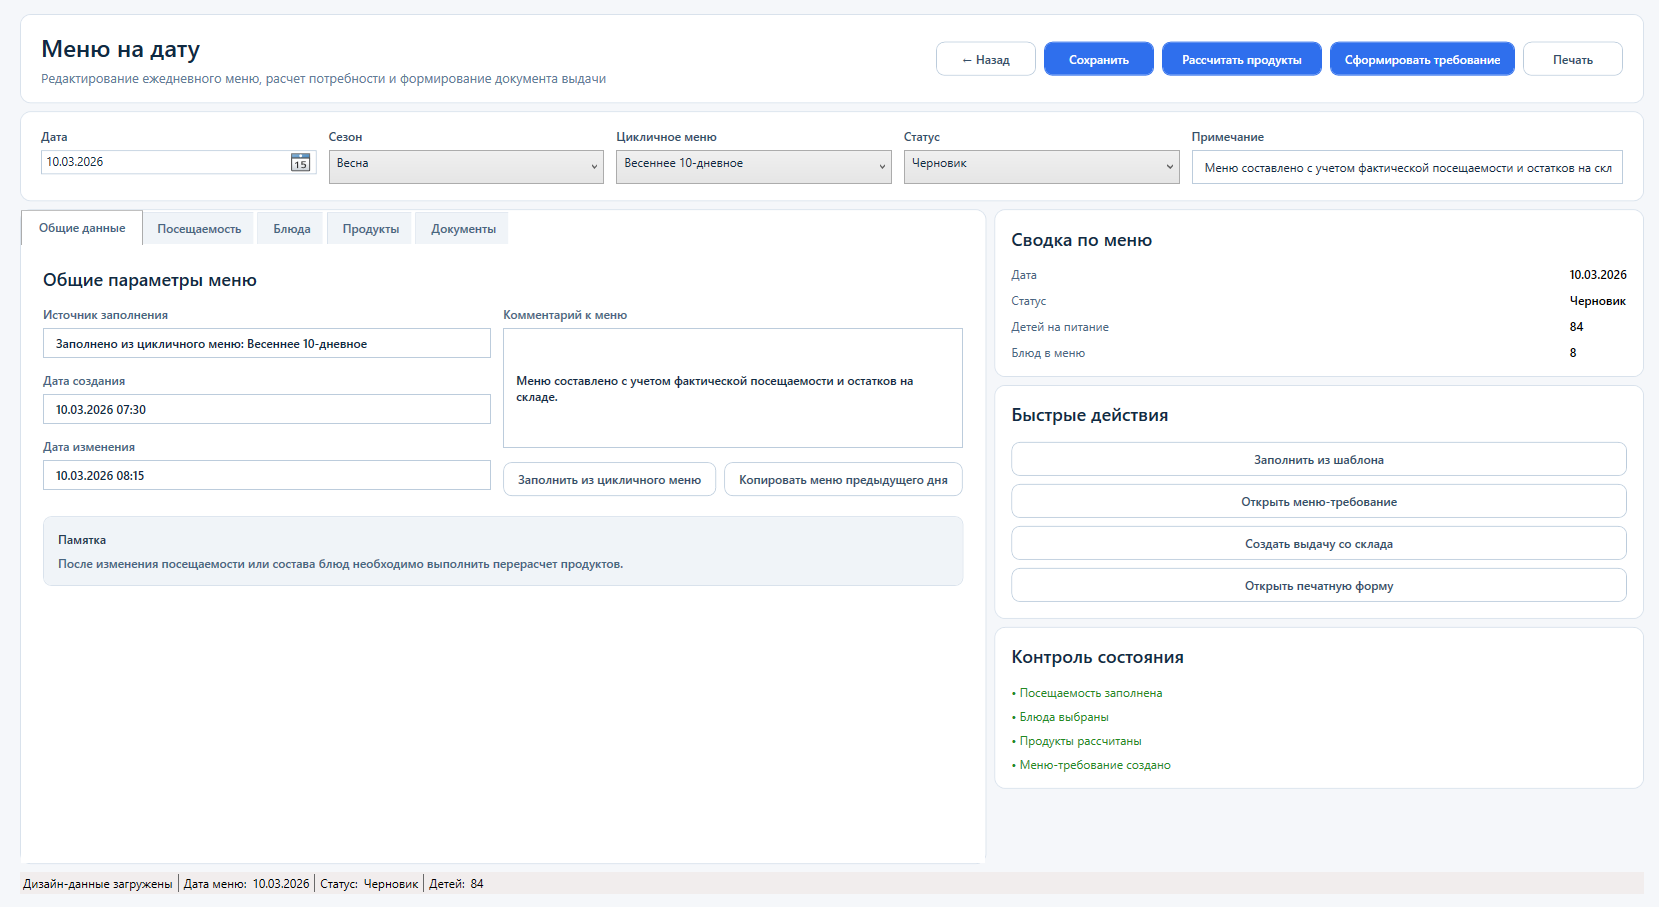This screenshot has height=907, width=1659.
Task: Select the Продукты tab
Action: (x=370, y=229)
